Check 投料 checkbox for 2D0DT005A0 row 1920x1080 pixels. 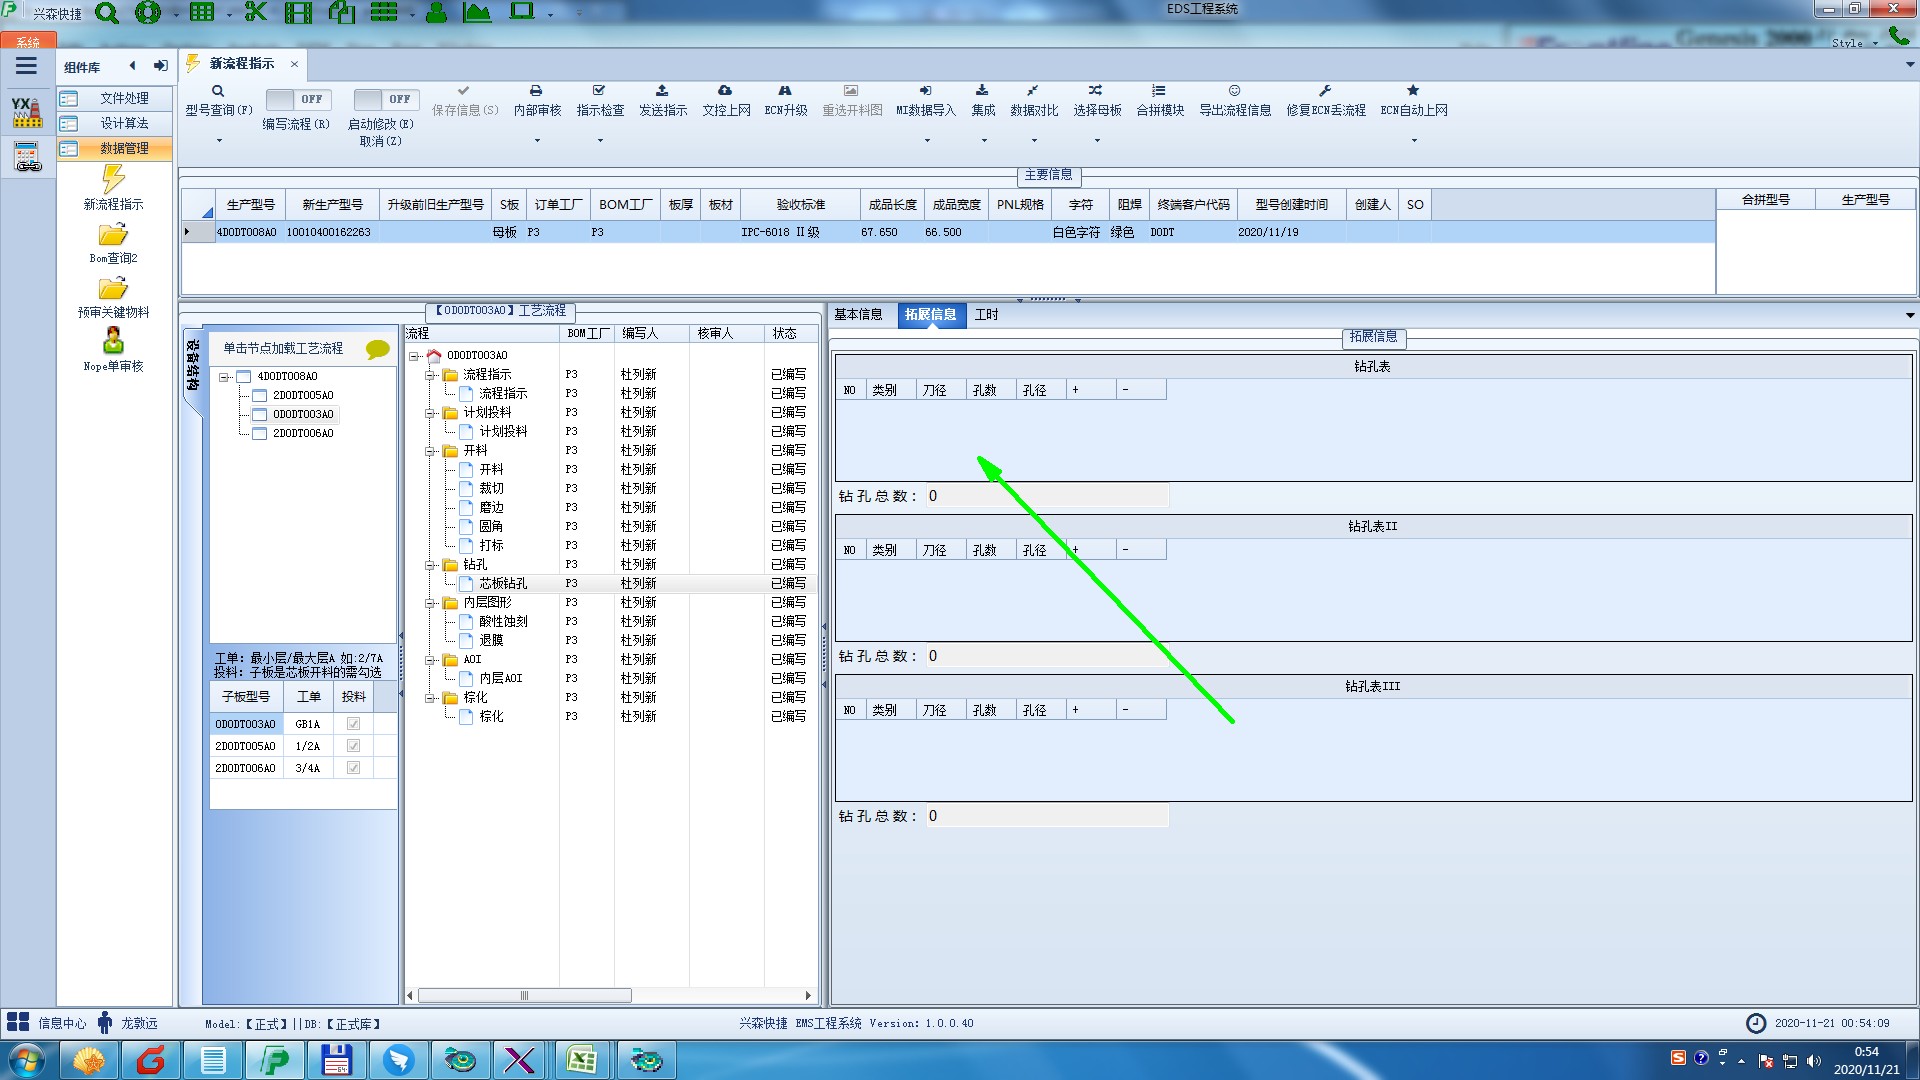tap(353, 746)
